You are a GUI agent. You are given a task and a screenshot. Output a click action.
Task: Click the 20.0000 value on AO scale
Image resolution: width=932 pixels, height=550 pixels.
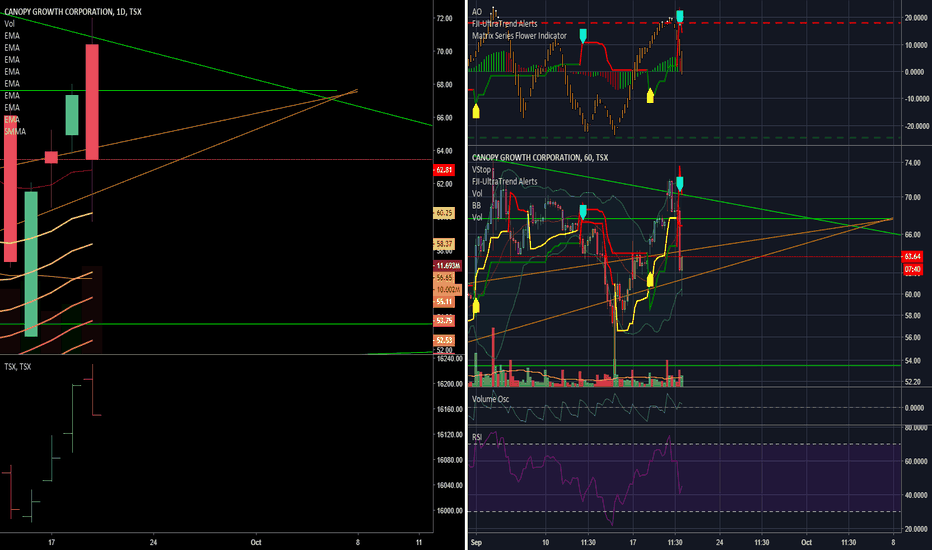[916, 18]
